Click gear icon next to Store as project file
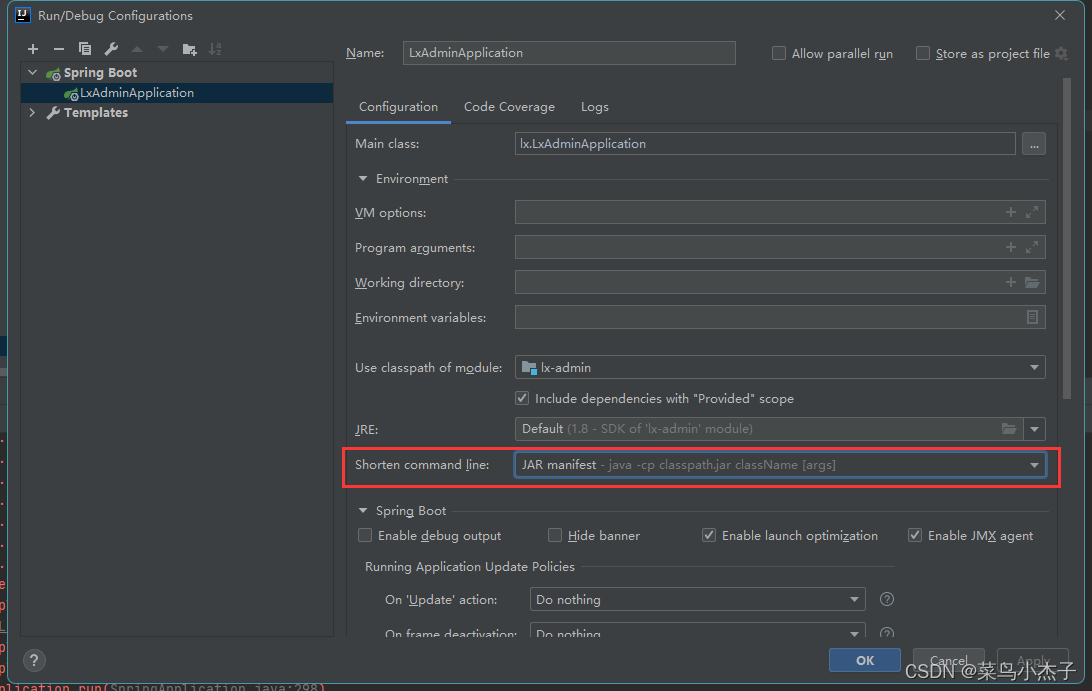 (1061, 54)
